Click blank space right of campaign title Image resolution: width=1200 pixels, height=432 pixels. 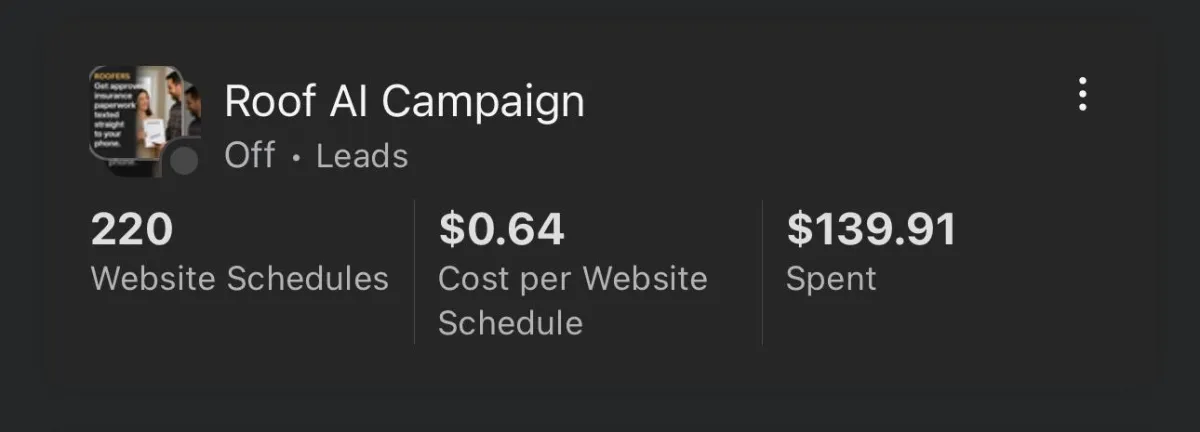point(820,100)
